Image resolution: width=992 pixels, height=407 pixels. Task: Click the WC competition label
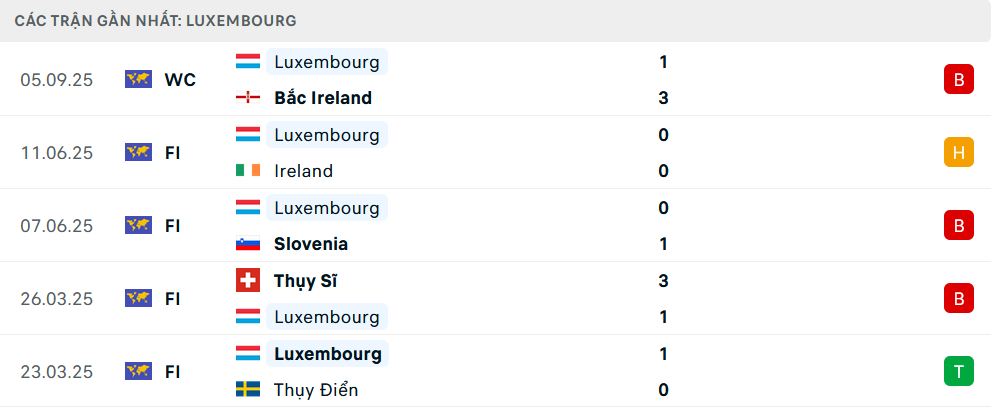(x=180, y=80)
